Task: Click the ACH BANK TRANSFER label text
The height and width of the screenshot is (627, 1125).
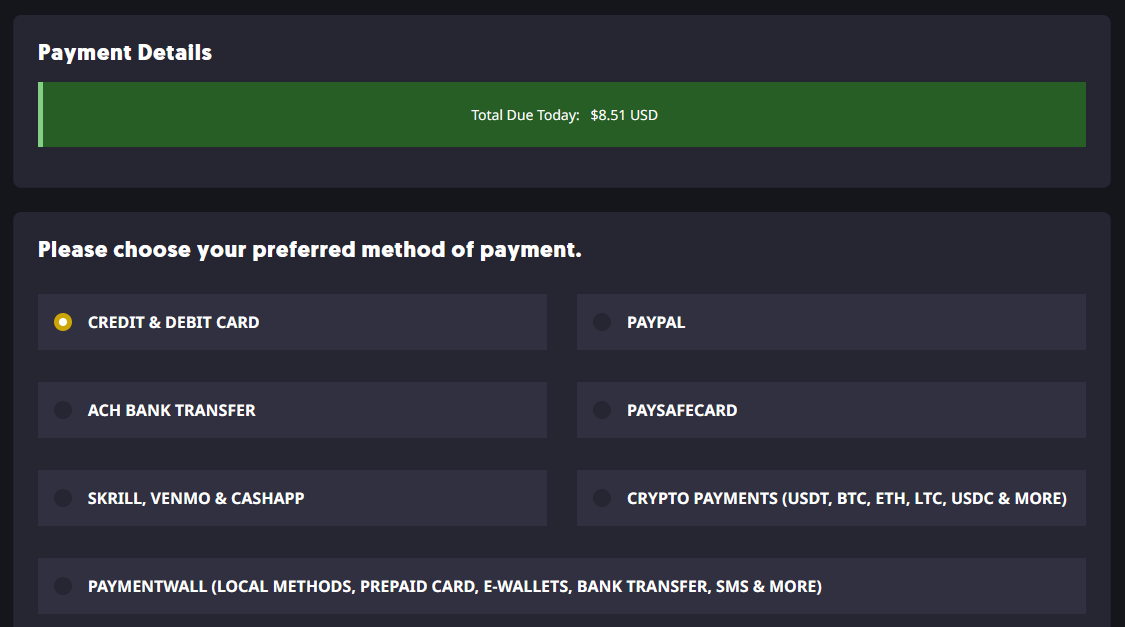Action: pyautogui.click(x=171, y=410)
